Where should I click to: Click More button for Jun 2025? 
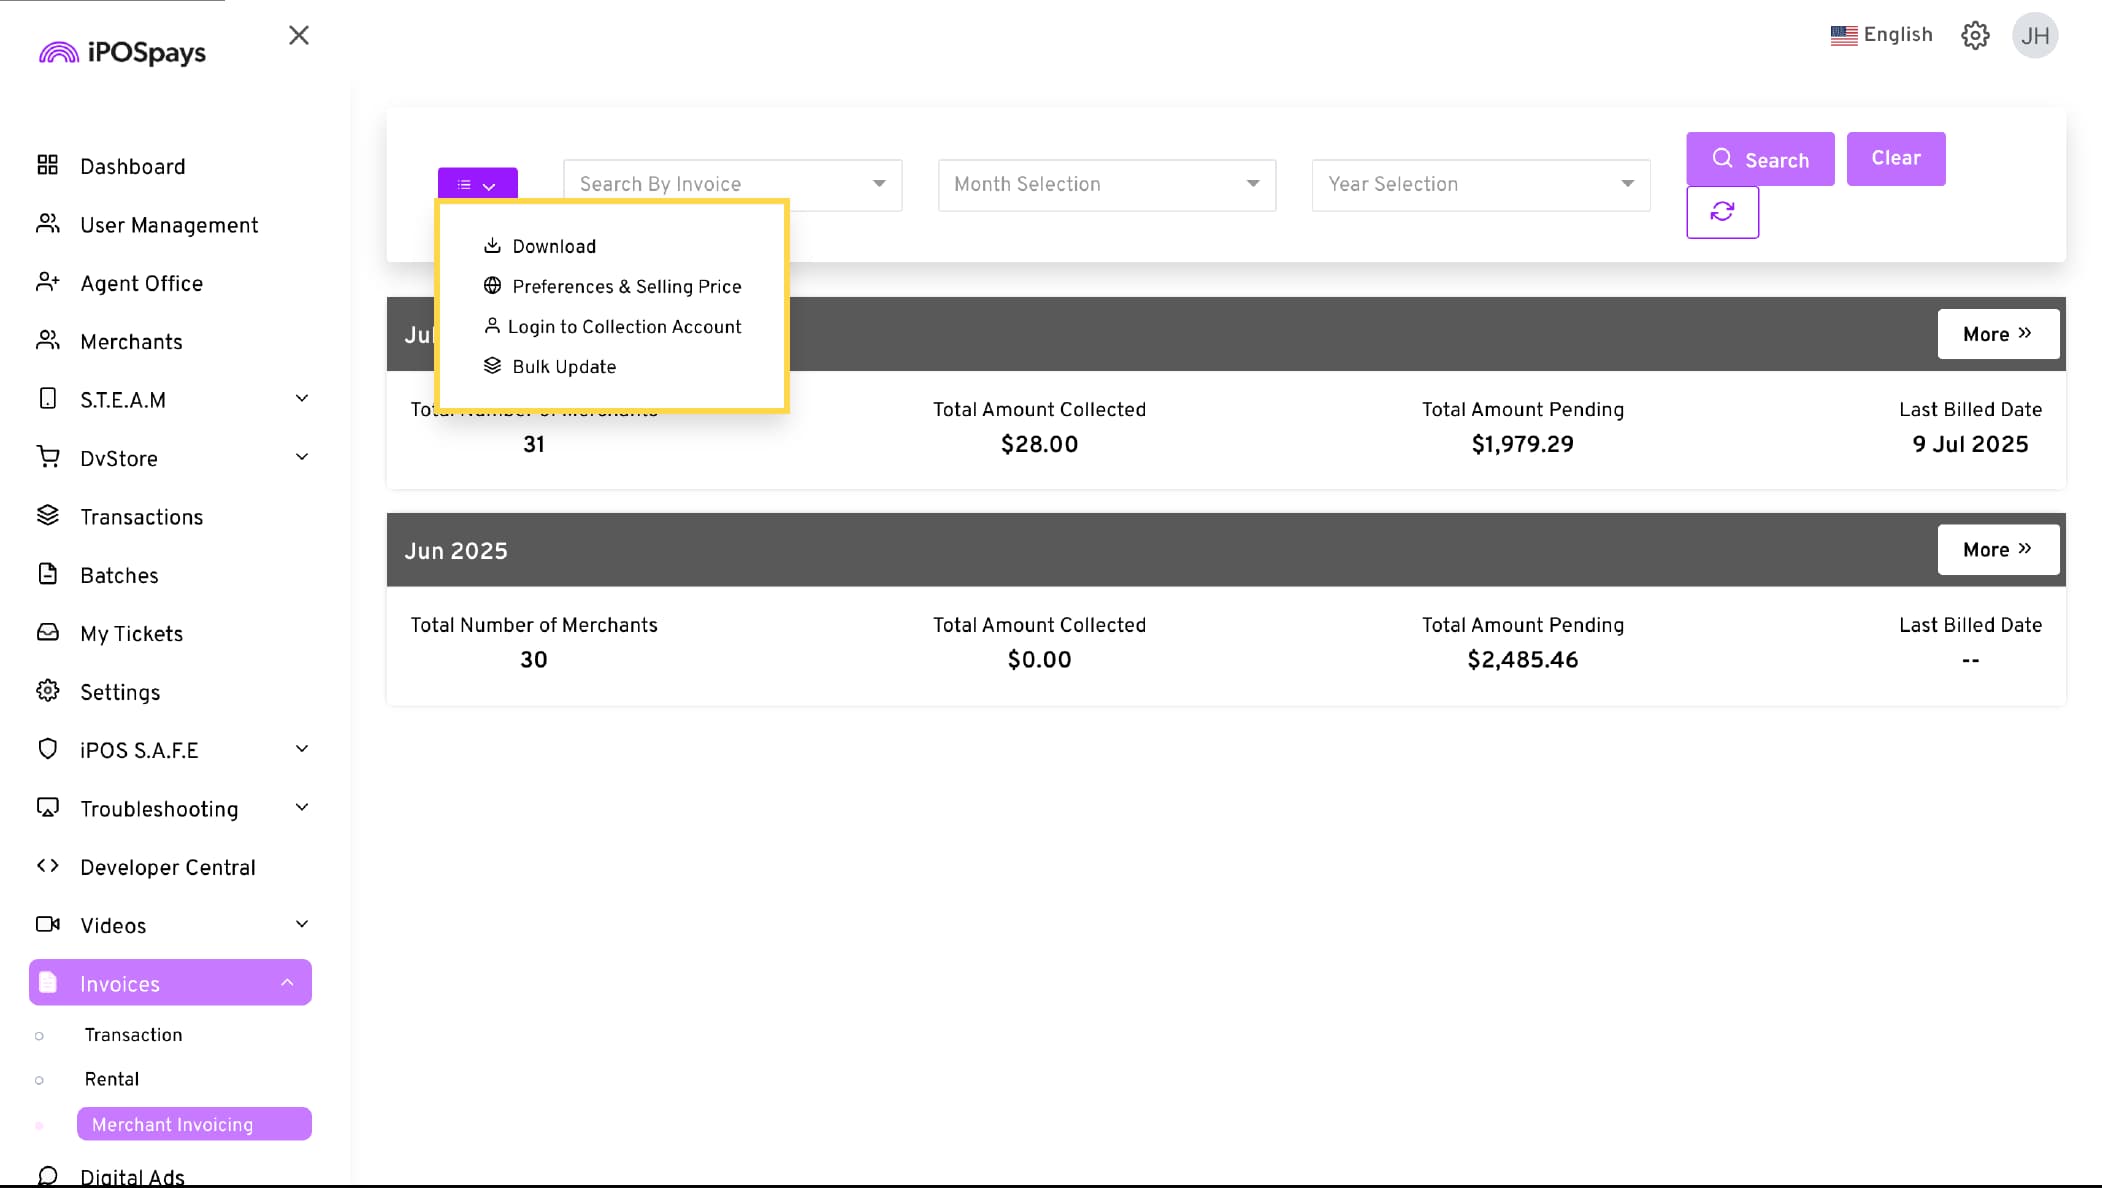point(1997,550)
